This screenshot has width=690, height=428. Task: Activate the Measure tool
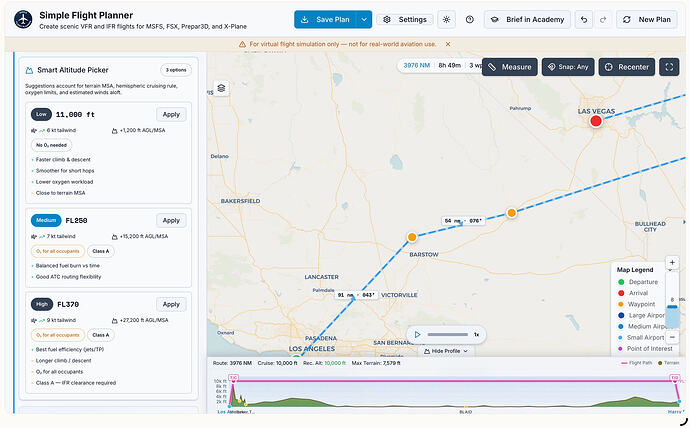tap(510, 67)
